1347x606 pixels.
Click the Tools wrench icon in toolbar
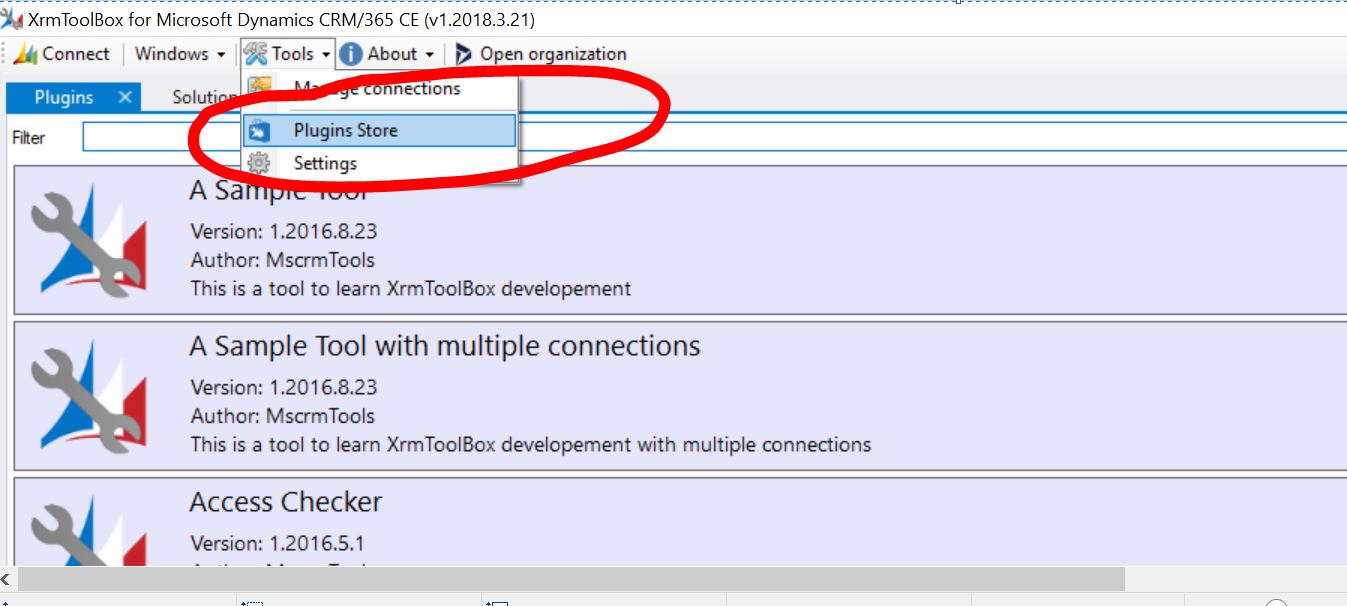(256, 54)
